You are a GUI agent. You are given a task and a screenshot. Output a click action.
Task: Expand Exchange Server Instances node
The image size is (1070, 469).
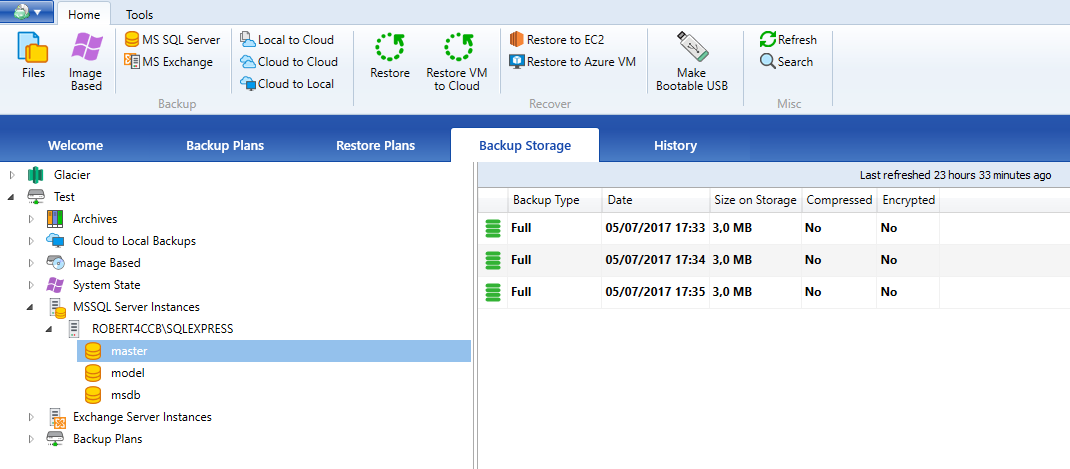[31, 416]
